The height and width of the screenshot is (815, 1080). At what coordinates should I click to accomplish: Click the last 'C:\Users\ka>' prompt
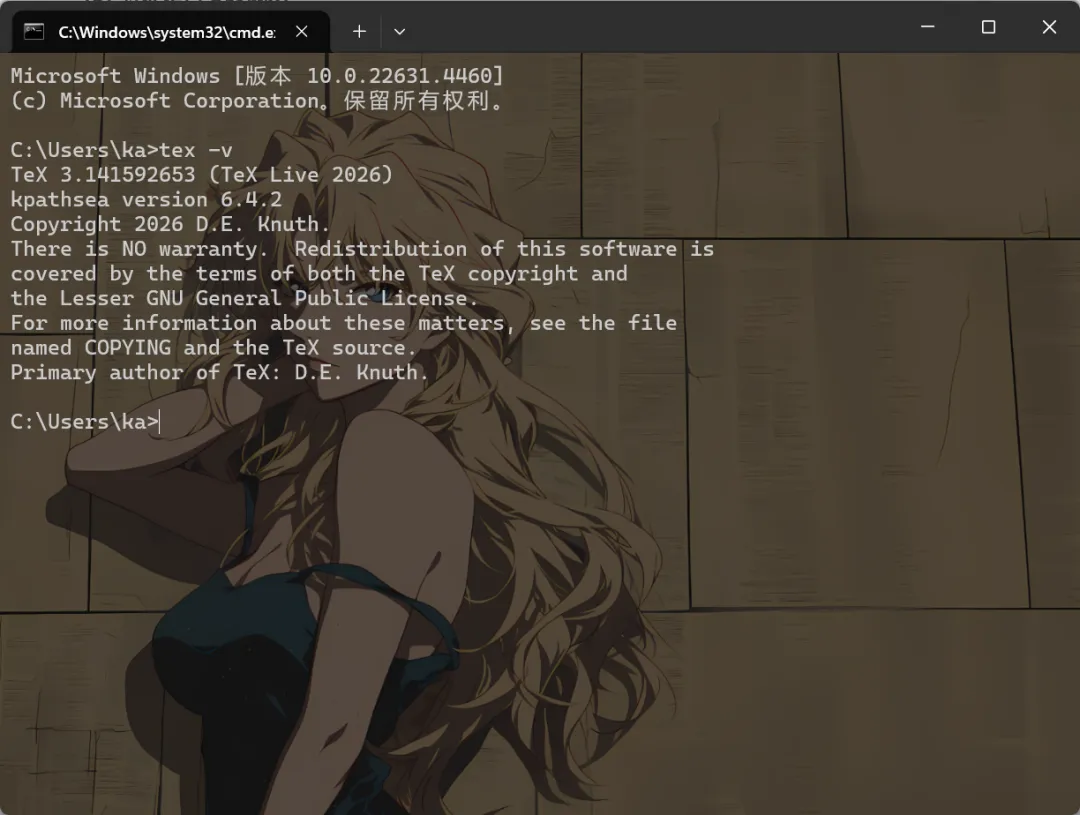click(x=85, y=422)
